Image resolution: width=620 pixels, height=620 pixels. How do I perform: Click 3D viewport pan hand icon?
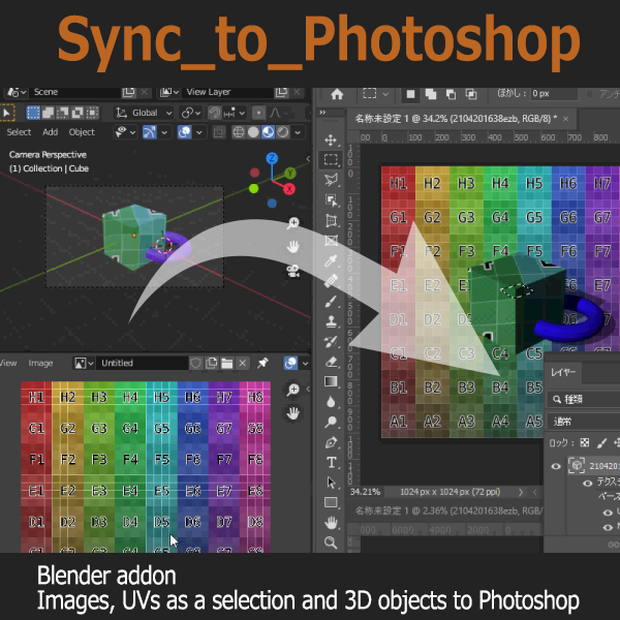point(293,247)
